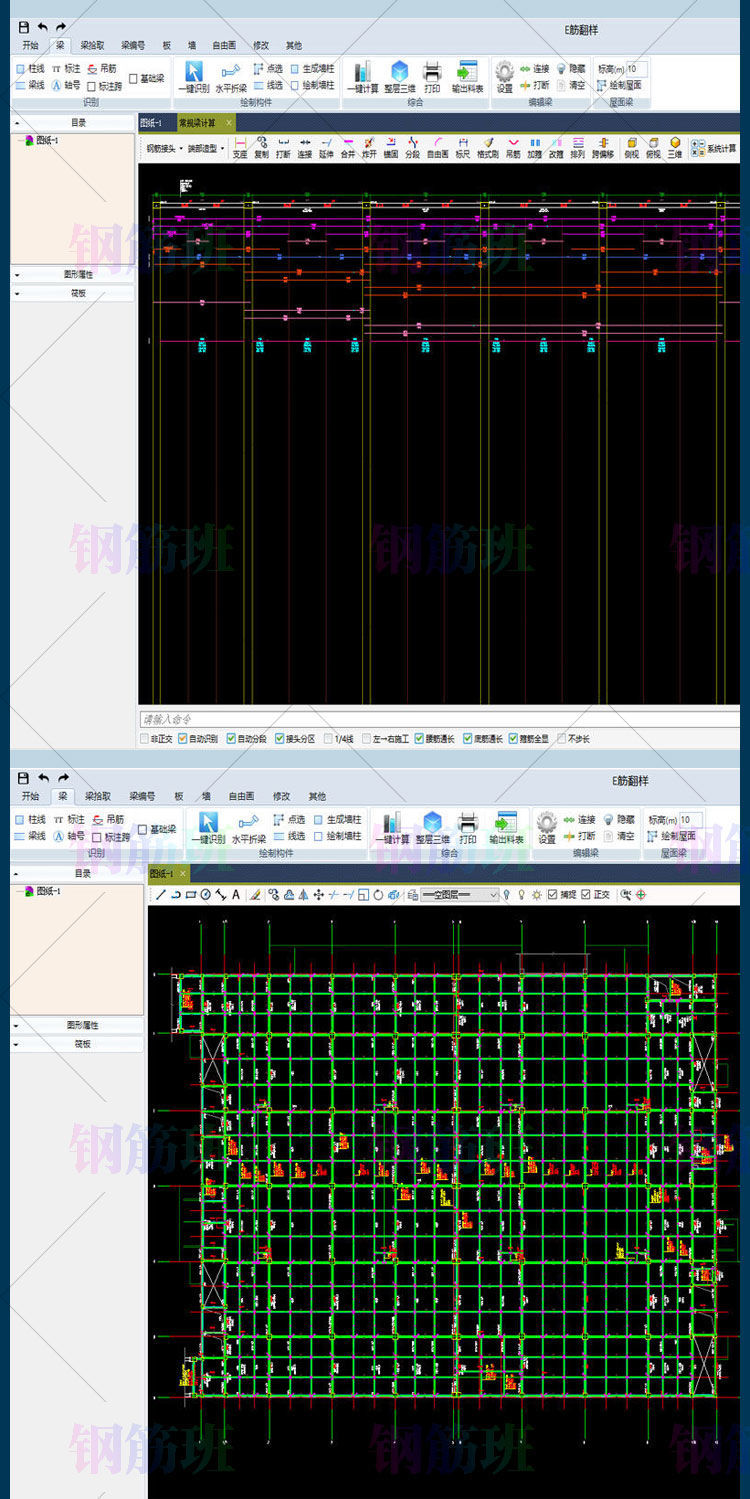Image resolution: width=750 pixels, height=1499 pixels.
Task: Open 空图层 layer combo box in lower window
Action: pos(459,895)
